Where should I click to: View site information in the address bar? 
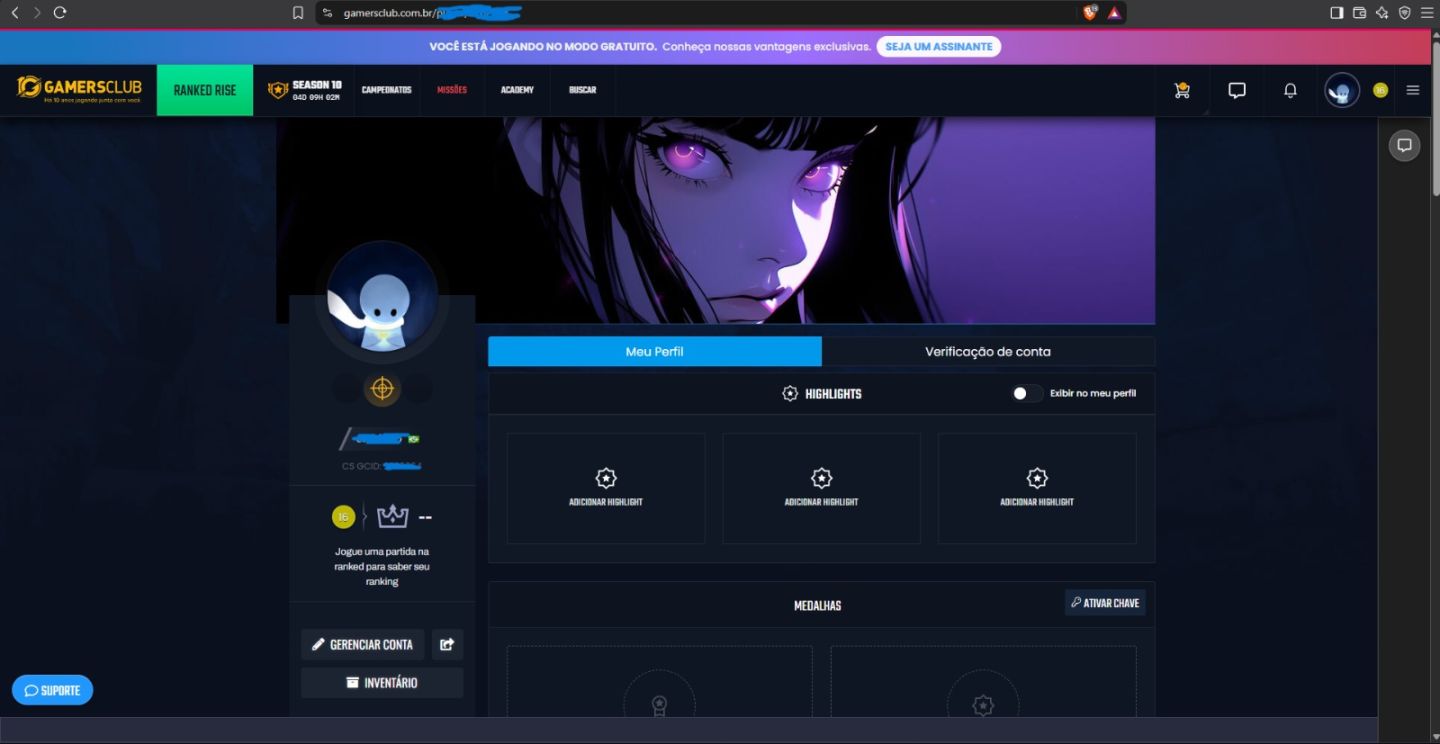(327, 13)
